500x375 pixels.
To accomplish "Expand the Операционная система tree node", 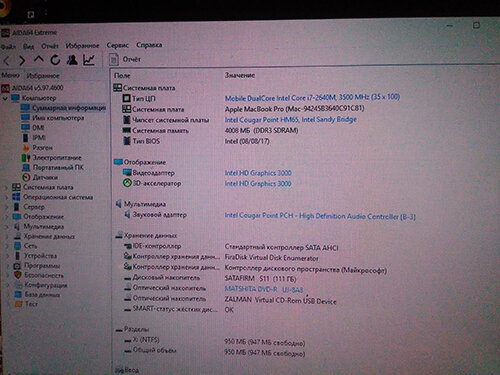I will (x=6, y=197).
